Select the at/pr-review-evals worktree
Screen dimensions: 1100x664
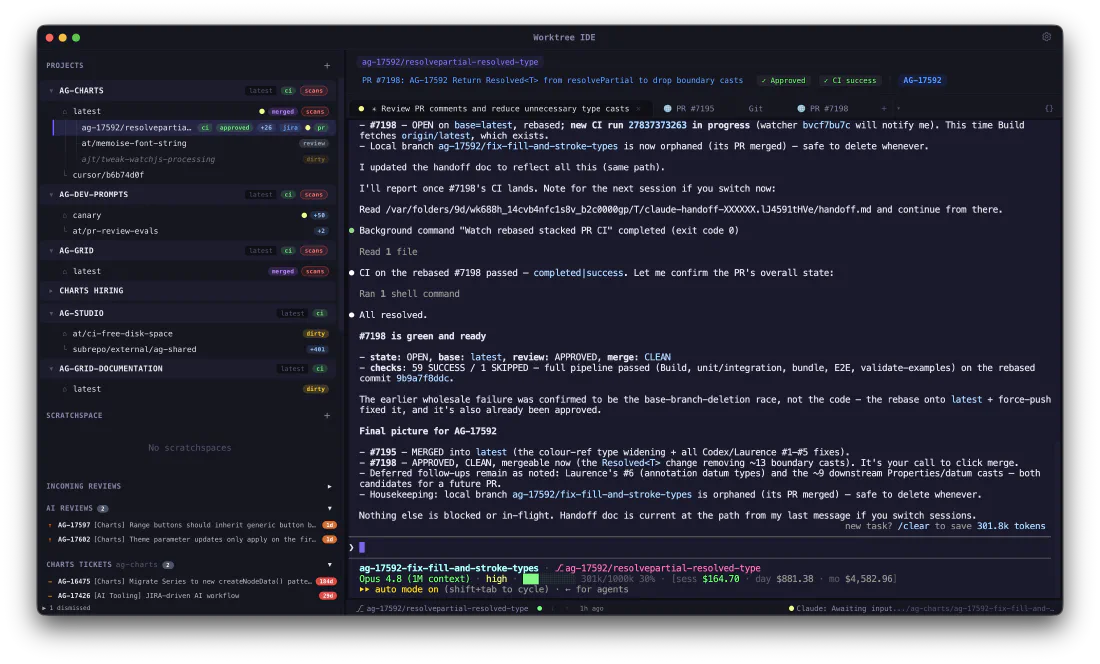click(115, 231)
